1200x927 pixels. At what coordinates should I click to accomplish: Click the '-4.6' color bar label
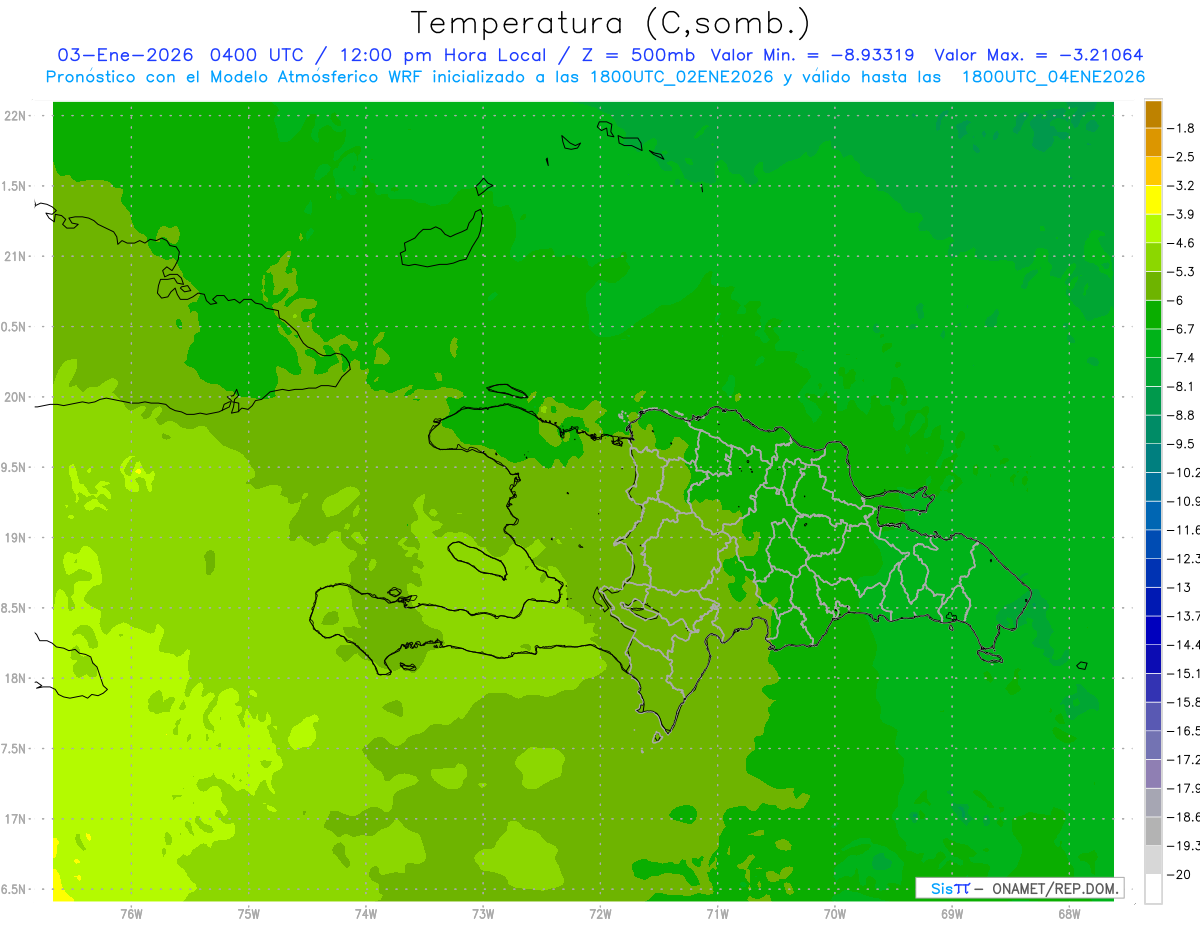click(1181, 243)
